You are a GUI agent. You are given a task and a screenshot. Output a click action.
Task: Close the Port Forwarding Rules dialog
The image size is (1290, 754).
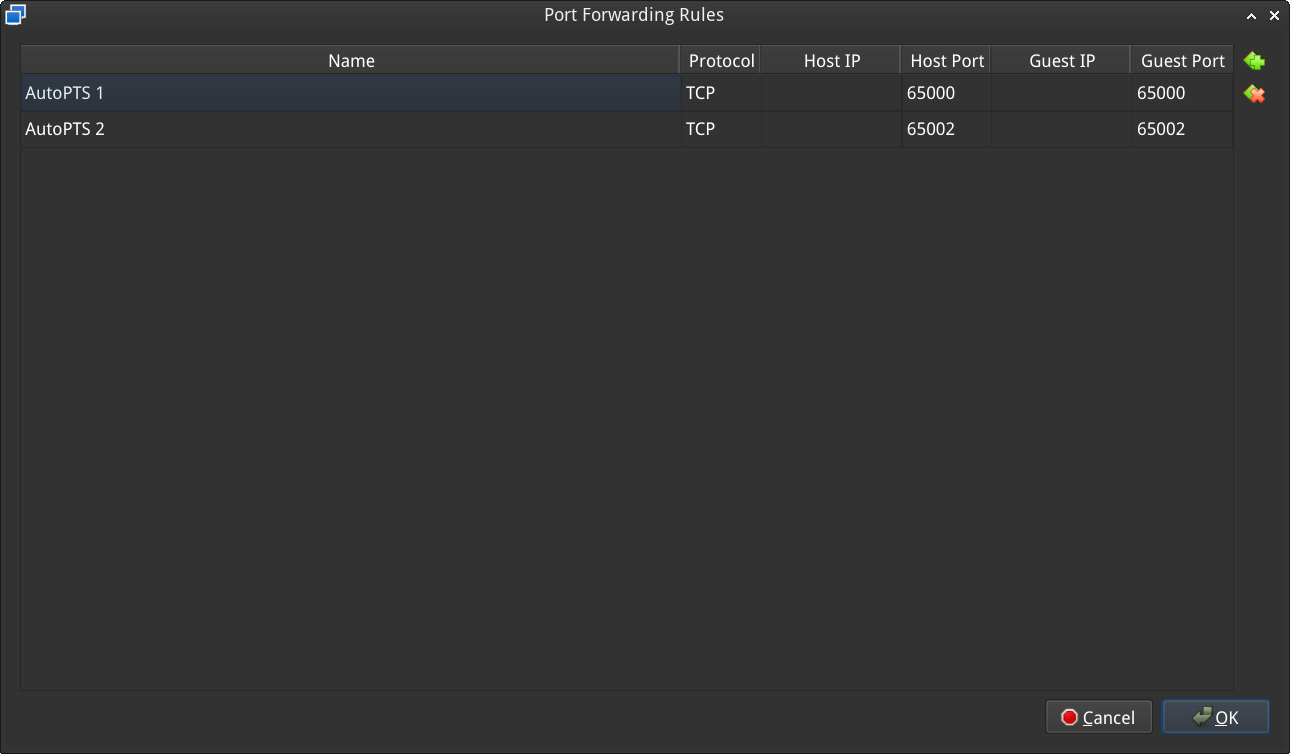tap(1274, 16)
